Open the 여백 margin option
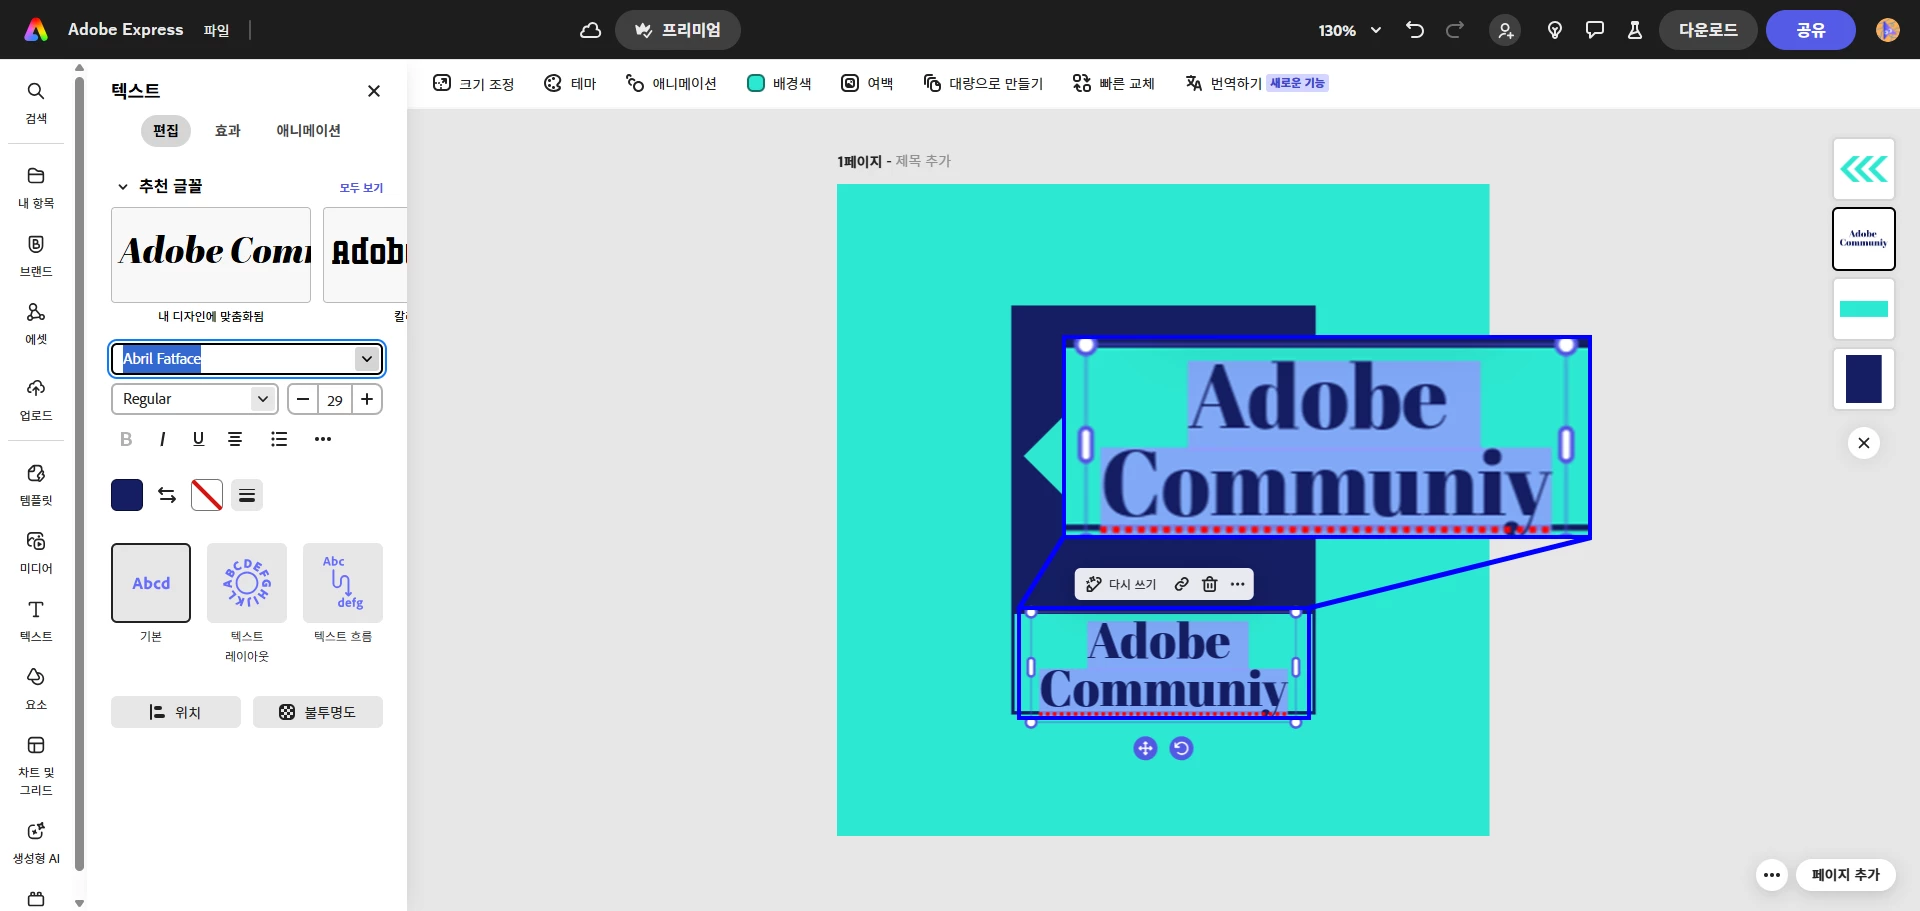Image resolution: width=1920 pixels, height=911 pixels. coord(867,83)
